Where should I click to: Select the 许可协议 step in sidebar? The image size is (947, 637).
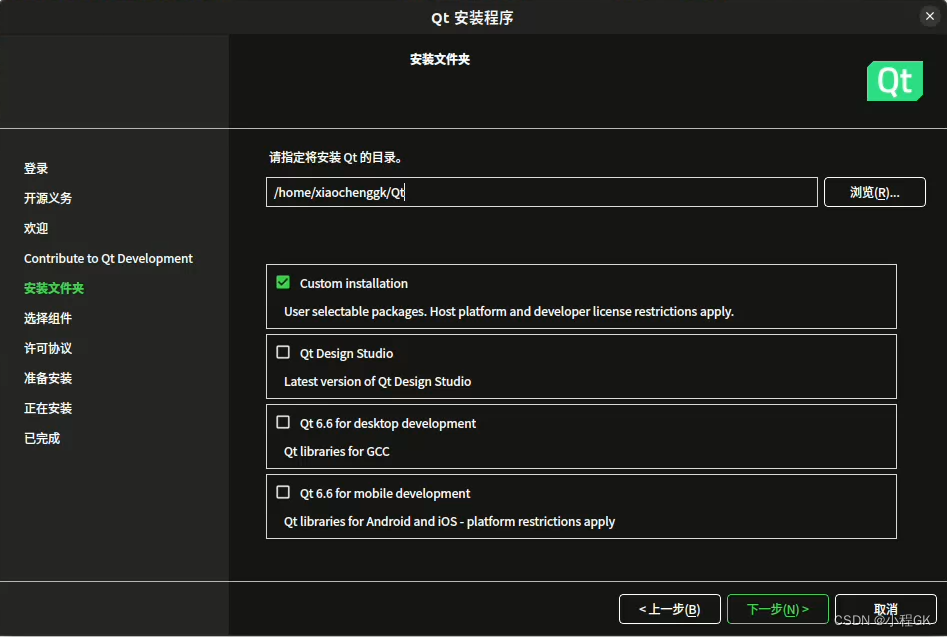click(48, 348)
